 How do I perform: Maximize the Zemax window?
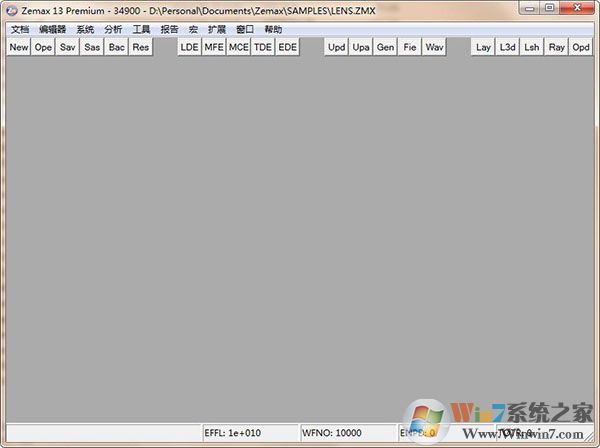pyautogui.click(x=550, y=8)
